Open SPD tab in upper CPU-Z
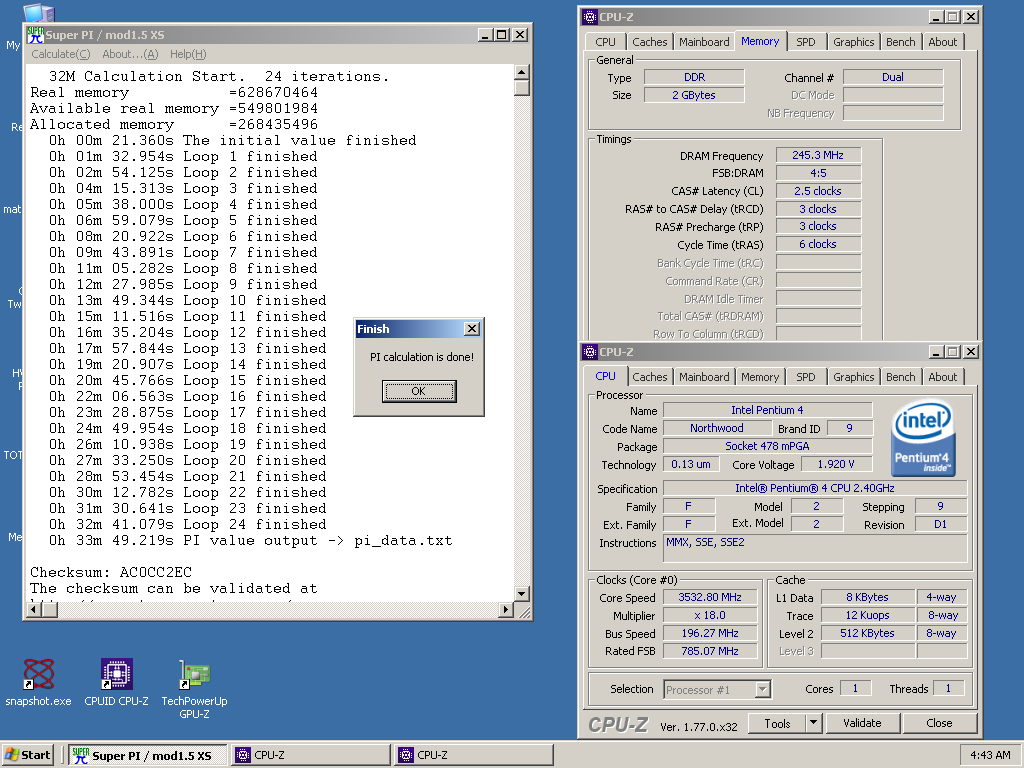The width and height of the screenshot is (1024, 768). click(806, 42)
